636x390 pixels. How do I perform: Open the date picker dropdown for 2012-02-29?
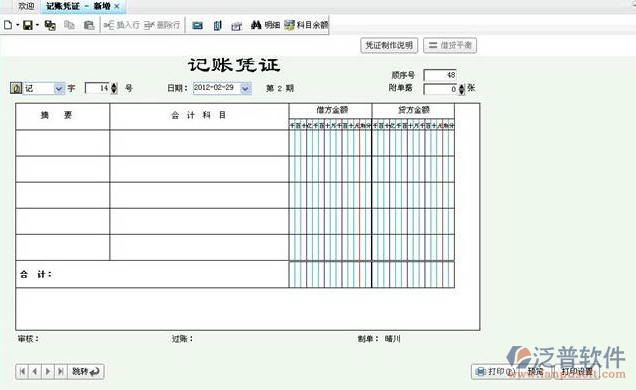coord(245,88)
